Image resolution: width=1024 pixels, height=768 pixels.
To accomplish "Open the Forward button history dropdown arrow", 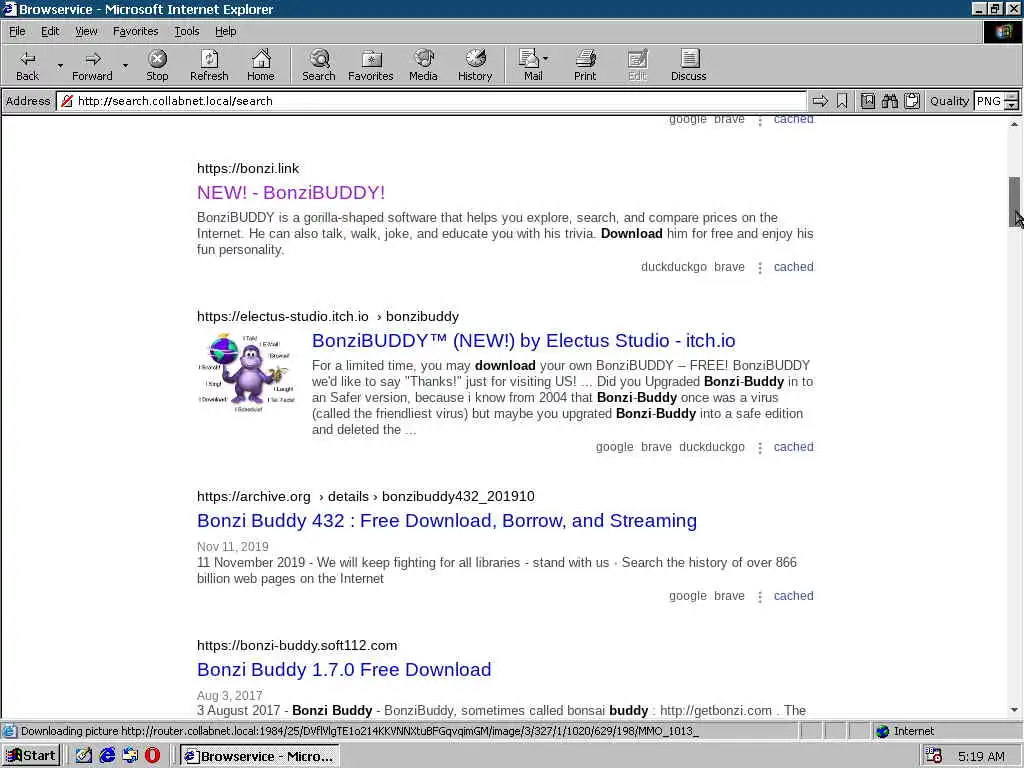I will 125,65.
